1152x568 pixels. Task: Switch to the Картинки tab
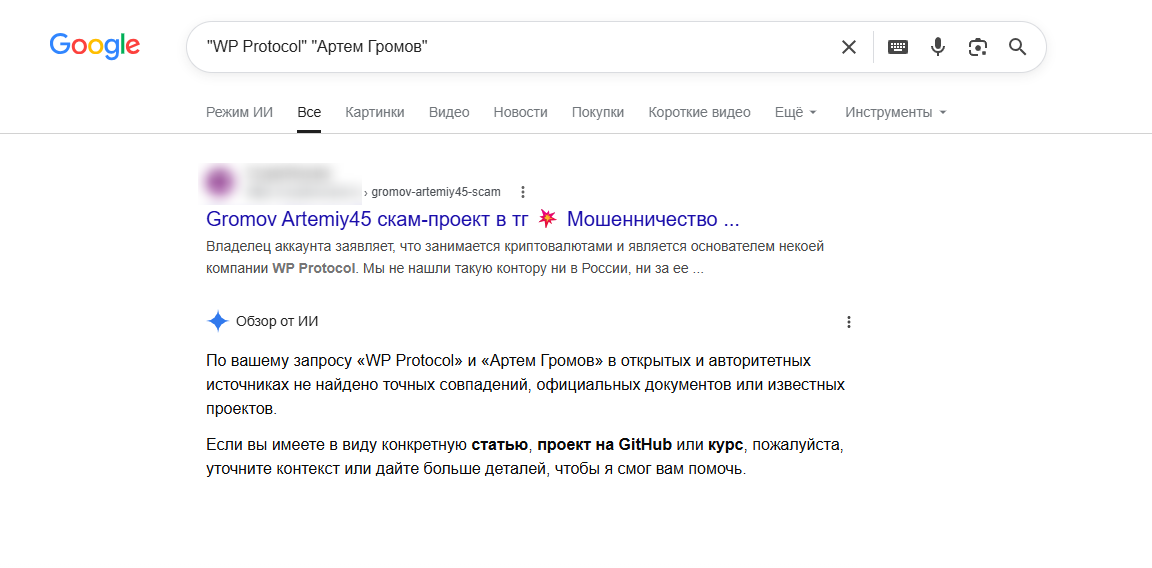pyautogui.click(x=375, y=112)
